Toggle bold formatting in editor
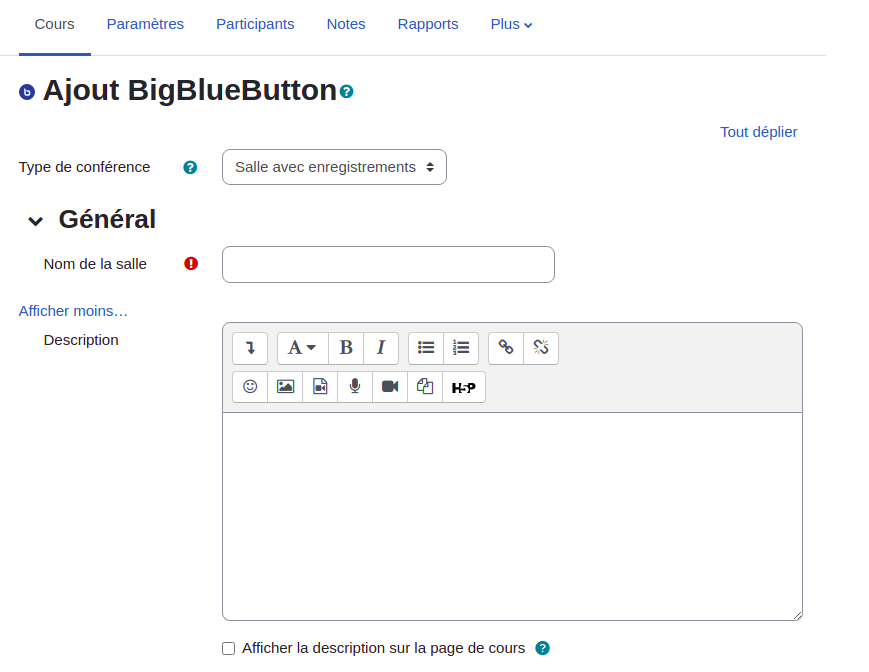869x672 pixels. tap(346, 348)
